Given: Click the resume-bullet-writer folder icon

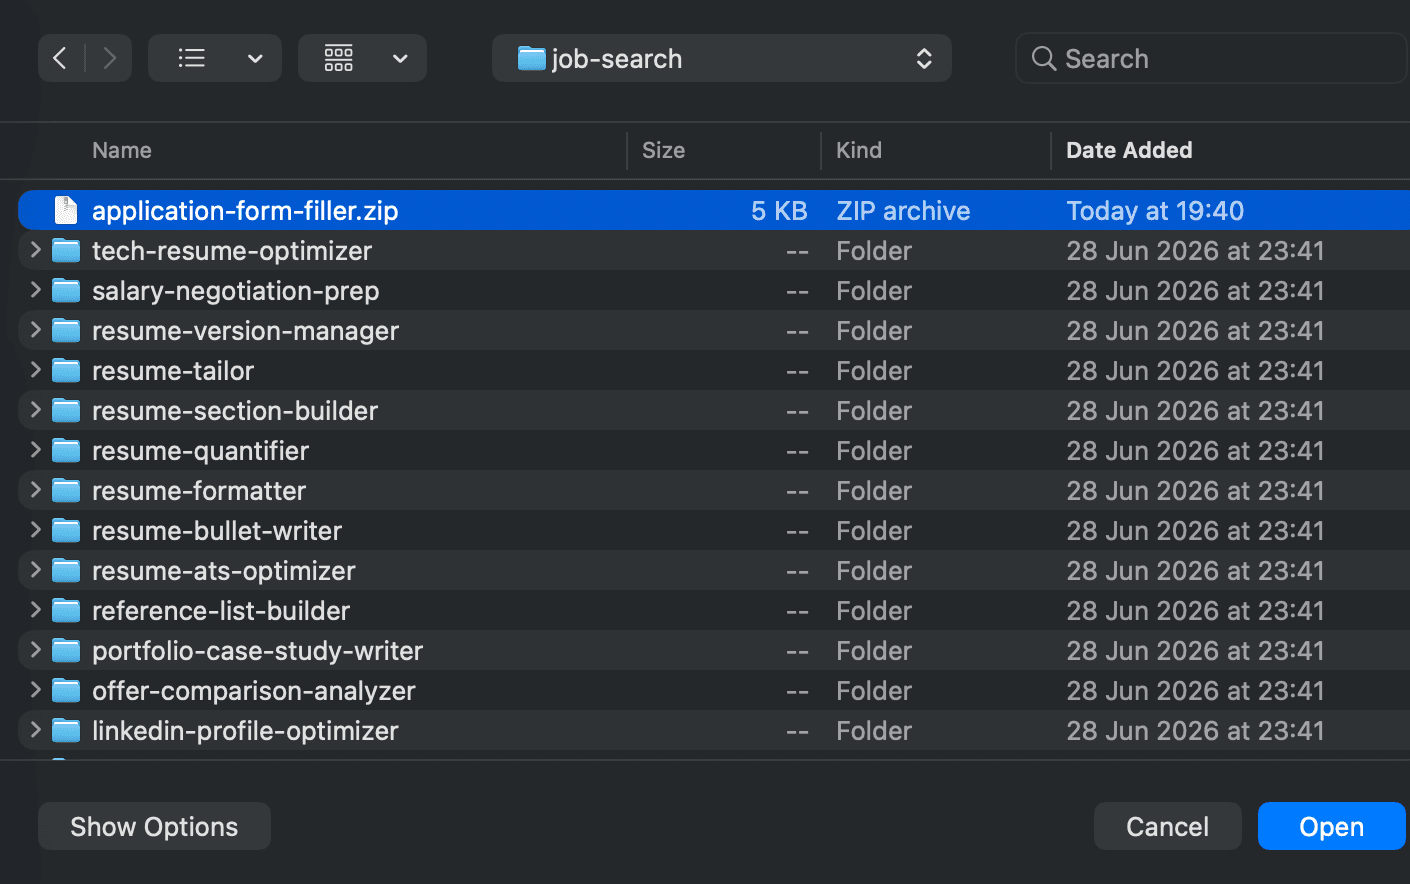Looking at the screenshot, I should [x=66, y=530].
